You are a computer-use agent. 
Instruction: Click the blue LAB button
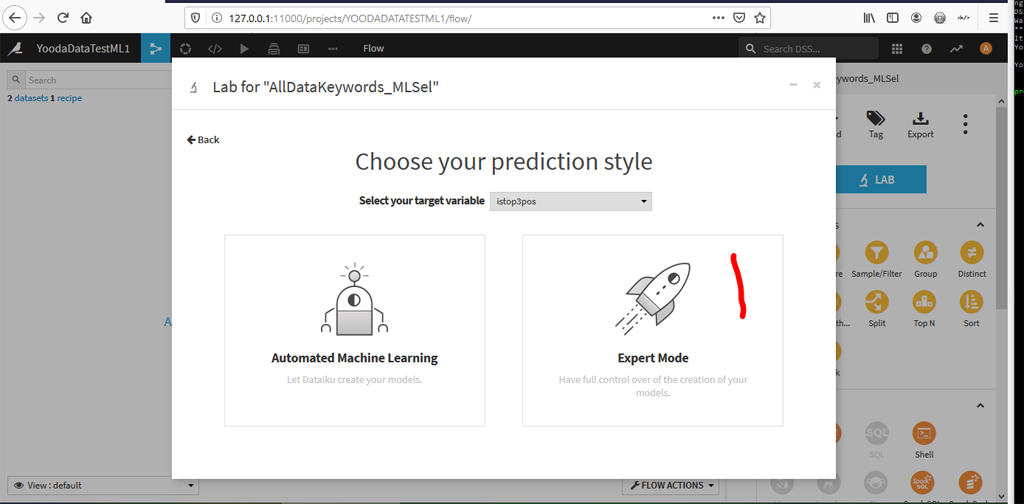[880, 180]
